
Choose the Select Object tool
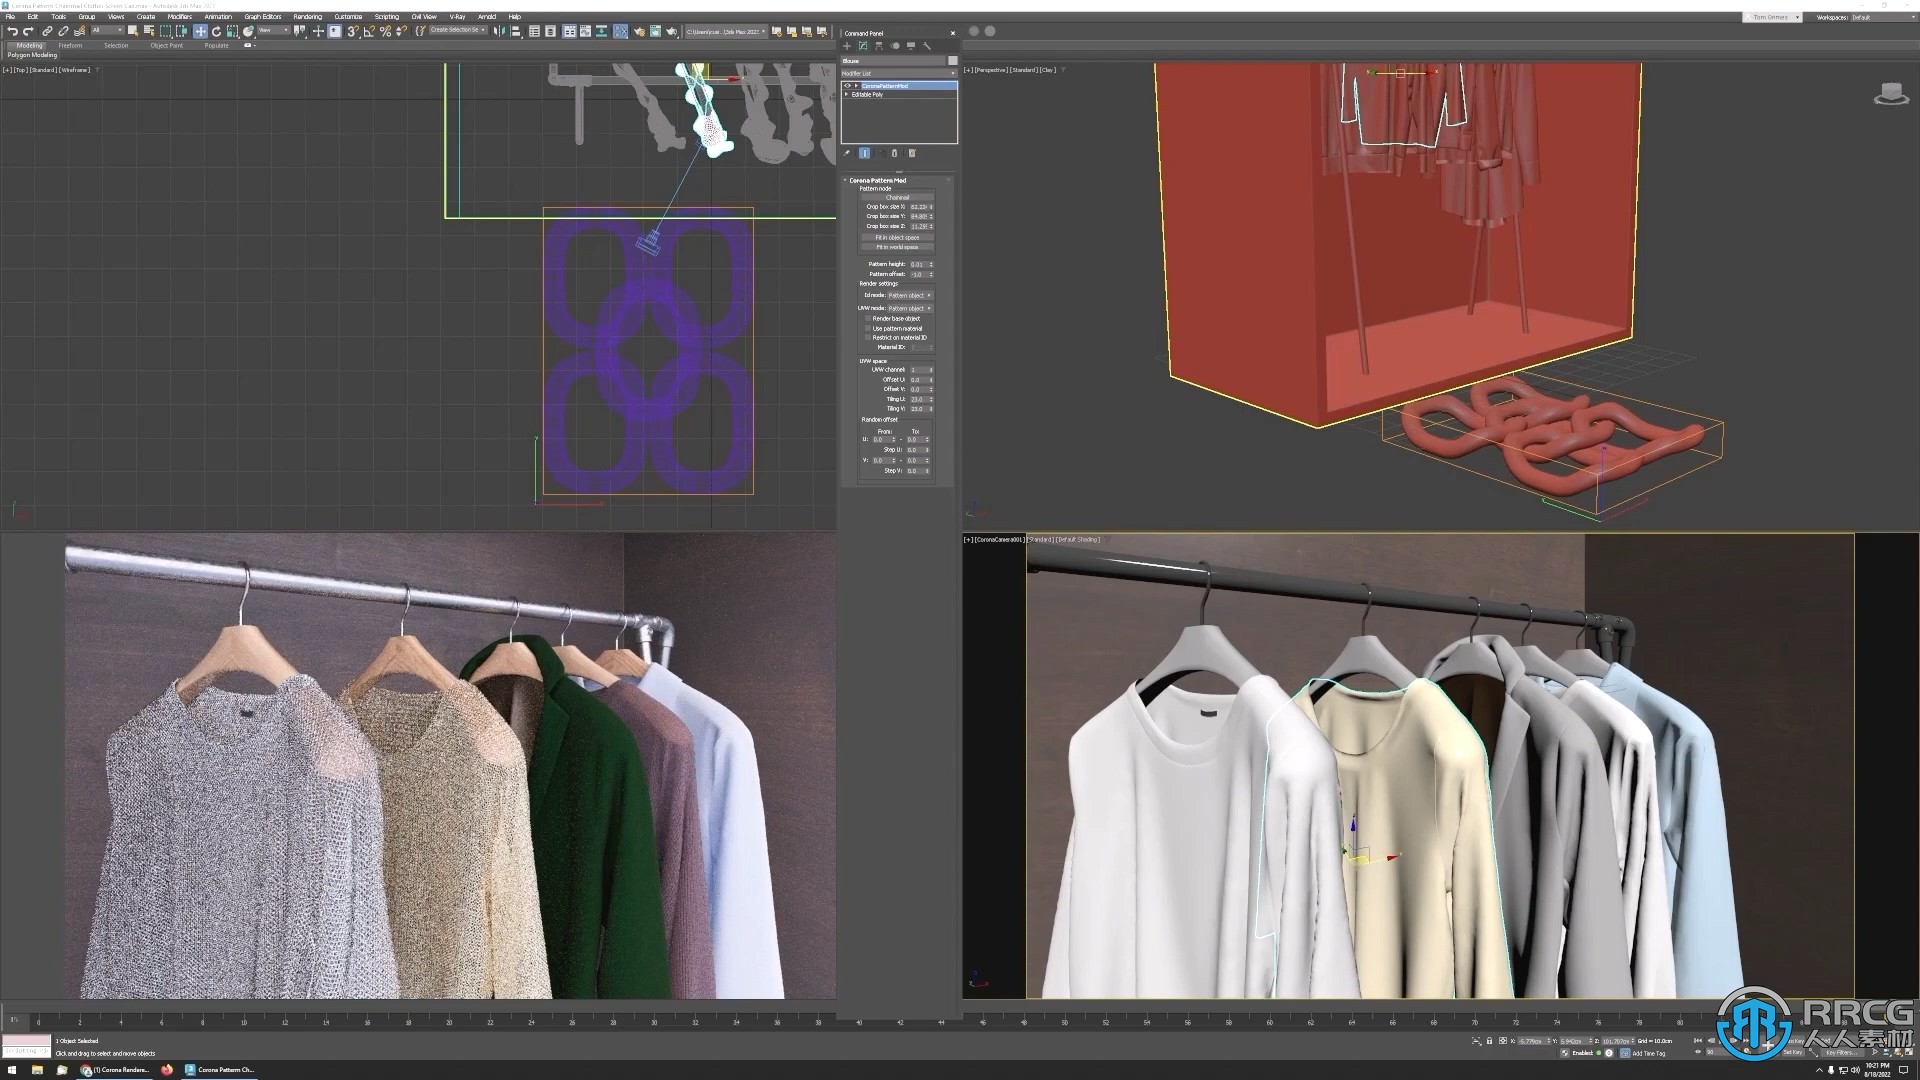[133, 31]
